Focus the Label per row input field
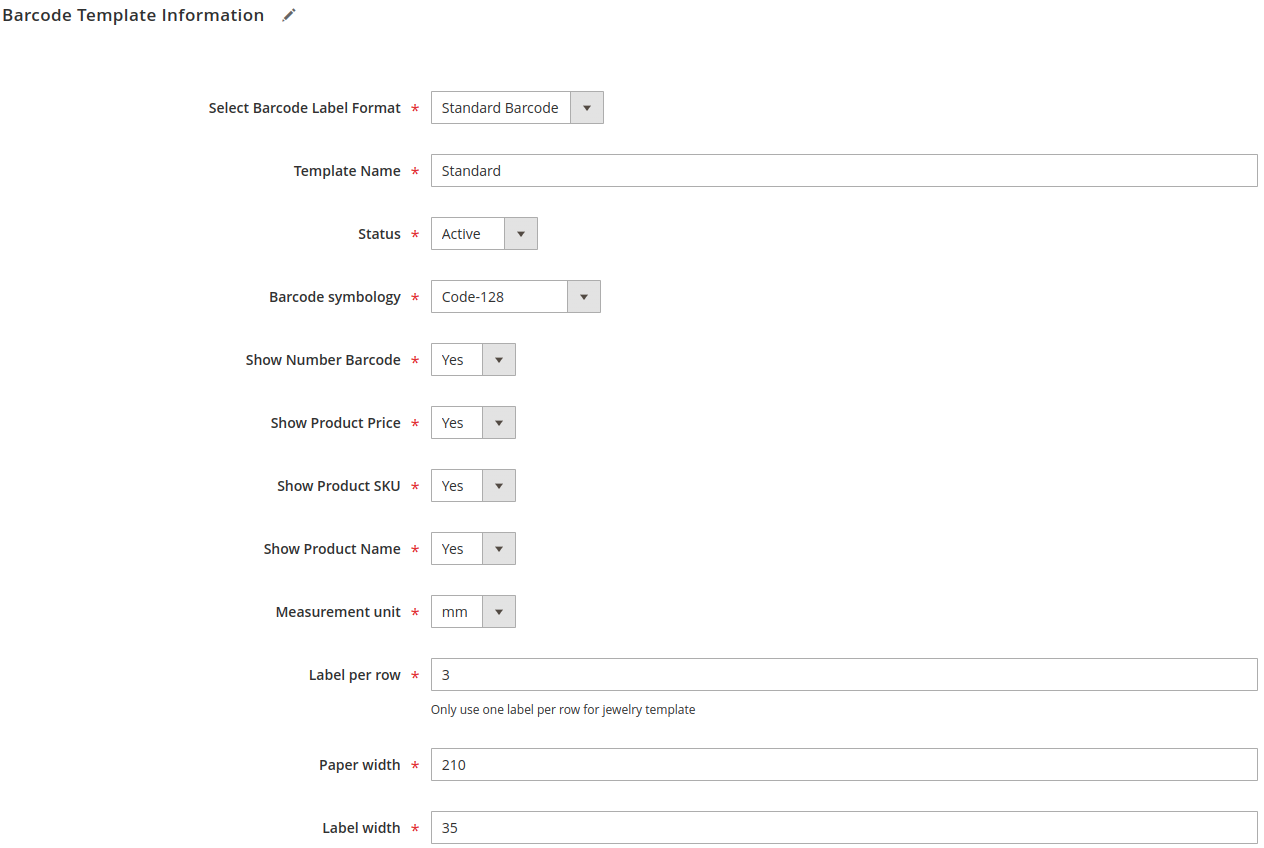 (844, 675)
